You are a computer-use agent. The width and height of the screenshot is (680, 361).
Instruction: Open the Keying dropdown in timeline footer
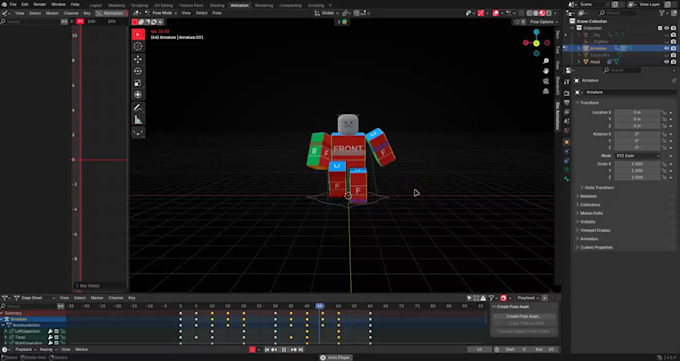tap(48, 349)
